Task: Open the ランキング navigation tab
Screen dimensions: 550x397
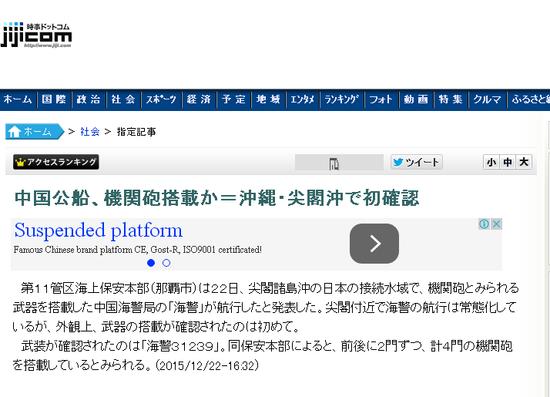Action: [342, 100]
